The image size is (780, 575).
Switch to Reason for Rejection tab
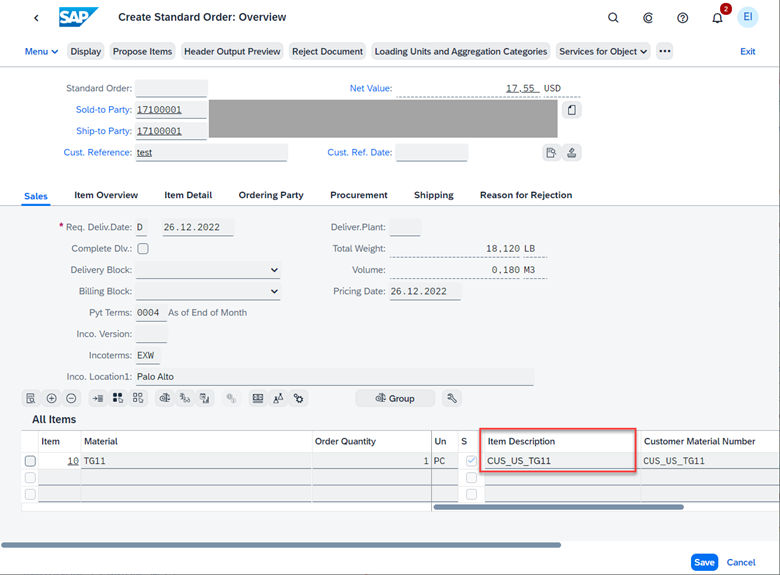(x=526, y=195)
